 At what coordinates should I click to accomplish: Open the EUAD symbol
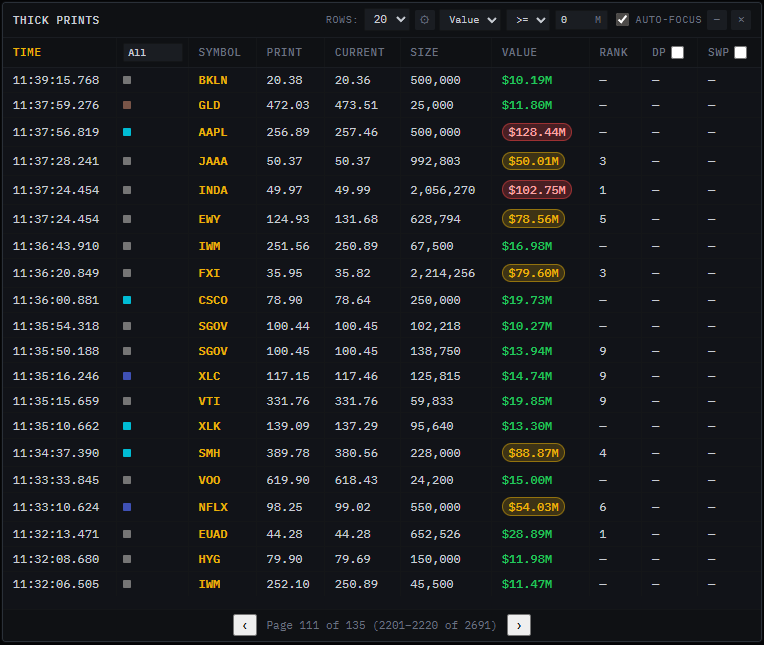(213, 534)
